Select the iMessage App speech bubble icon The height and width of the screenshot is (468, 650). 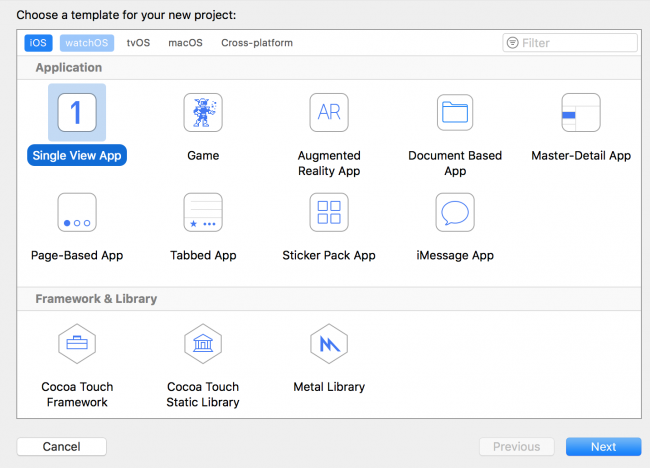point(455,212)
